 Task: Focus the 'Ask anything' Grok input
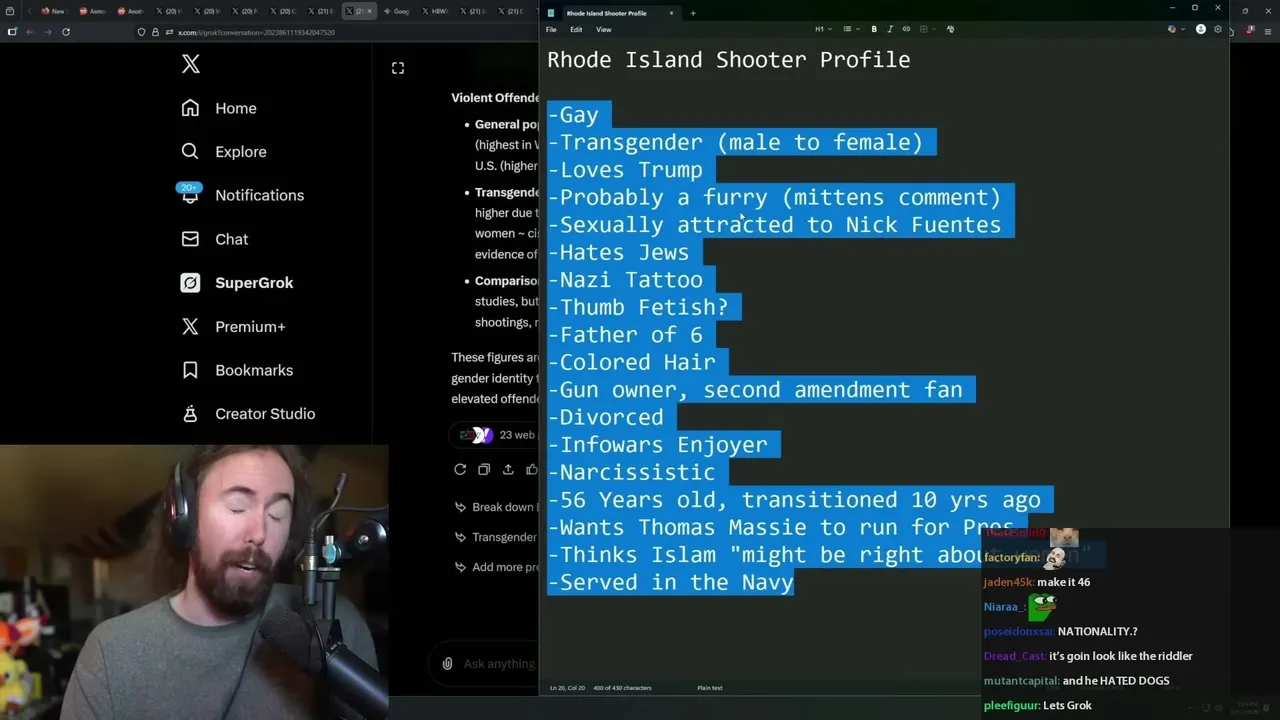tap(499, 664)
